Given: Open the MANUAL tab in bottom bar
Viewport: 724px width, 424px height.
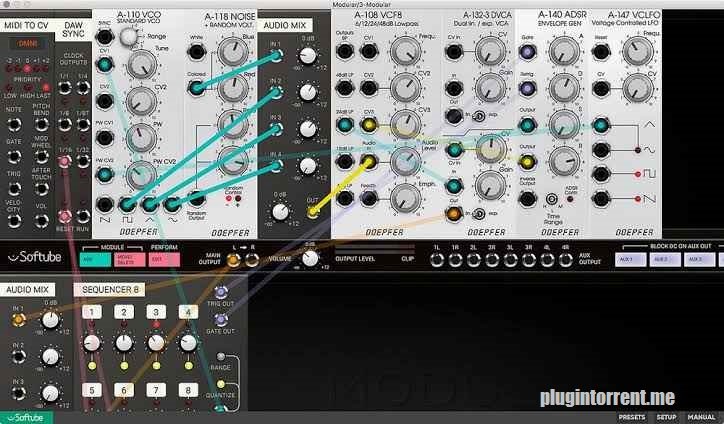Looking at the screenshot, I should 701,417.
